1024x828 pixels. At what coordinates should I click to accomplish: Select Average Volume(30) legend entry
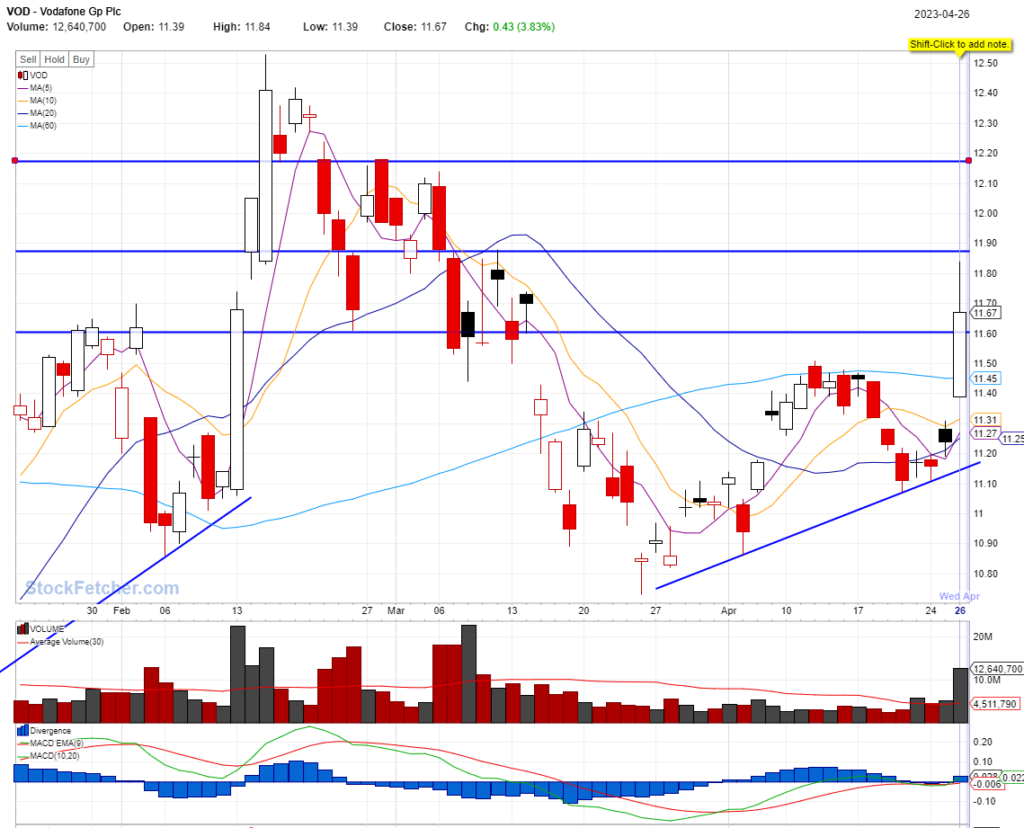pyautogui.click(x=59, y=642)
